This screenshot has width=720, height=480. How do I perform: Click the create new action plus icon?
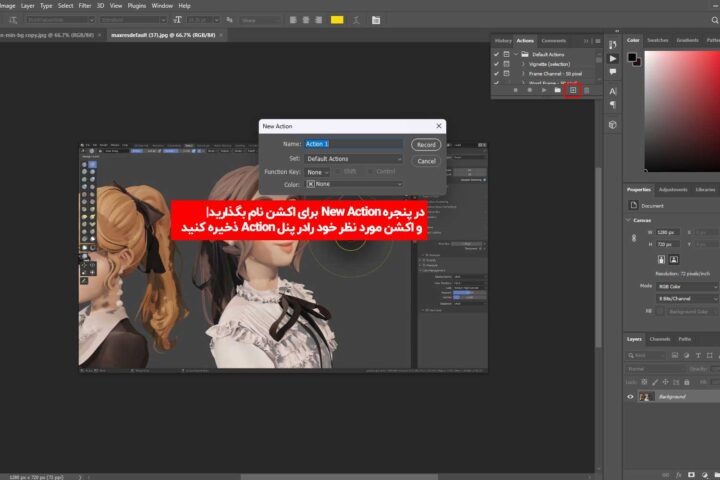[x=573, y=90]
